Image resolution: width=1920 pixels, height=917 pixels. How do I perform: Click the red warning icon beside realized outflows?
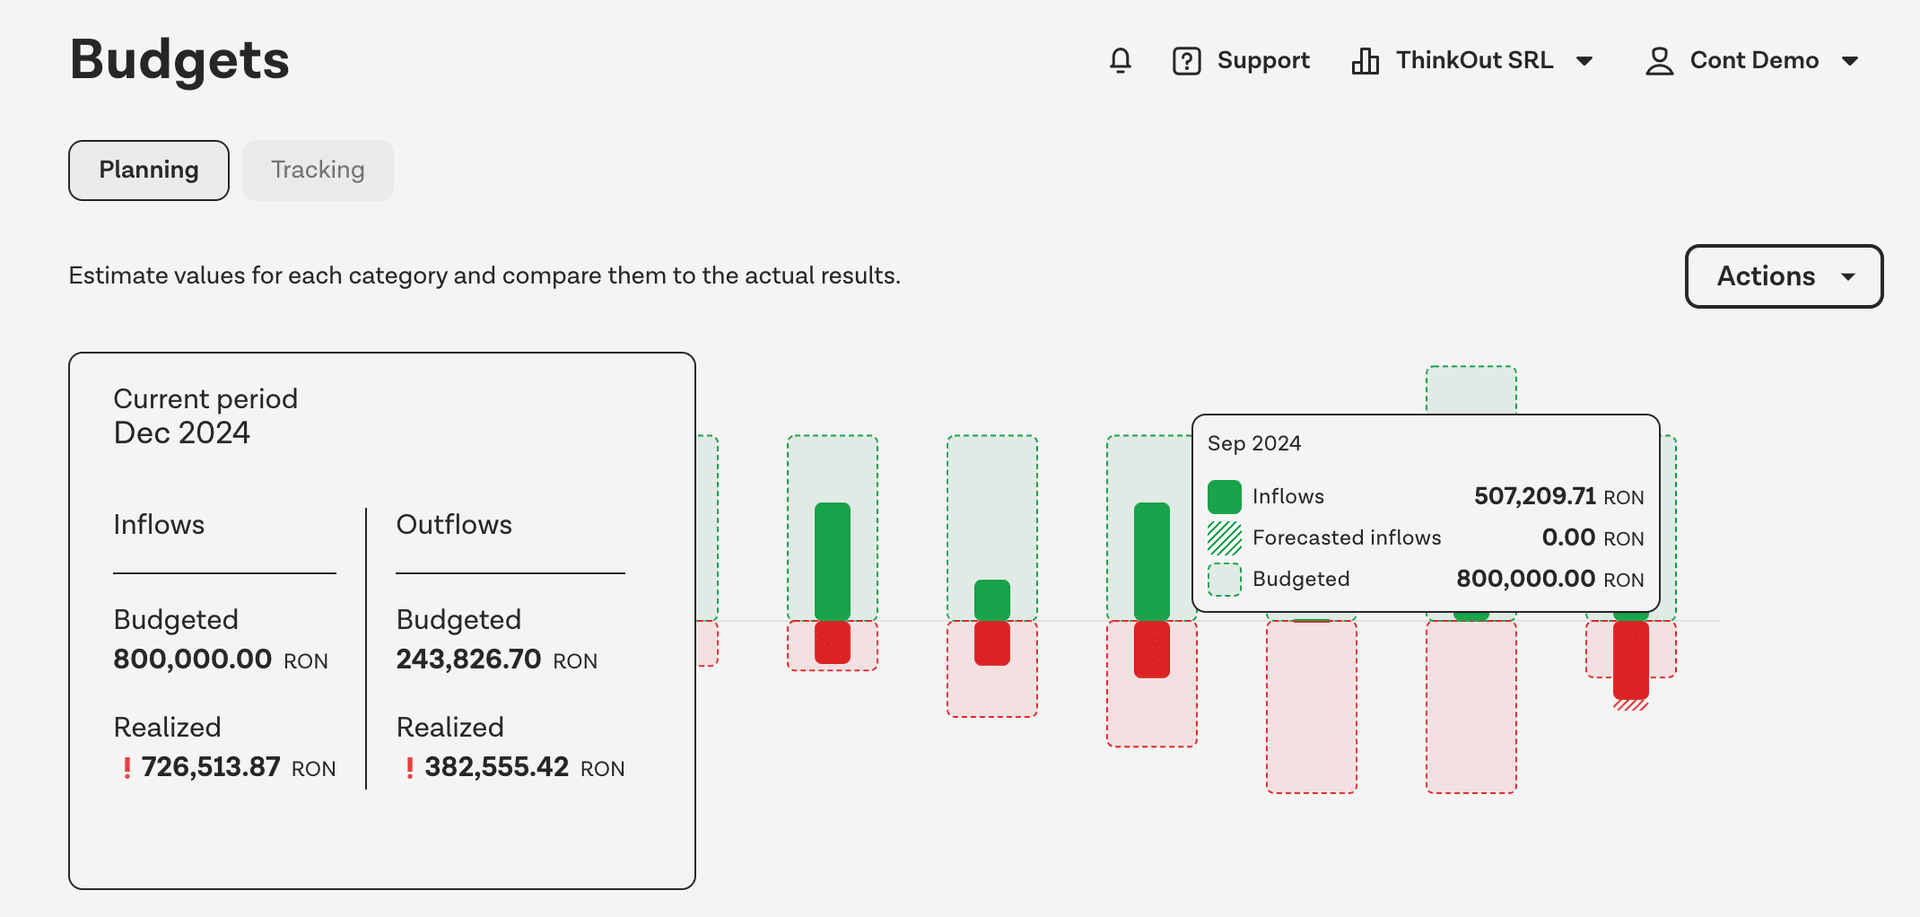pyautogui.click(x=410, y=768)
